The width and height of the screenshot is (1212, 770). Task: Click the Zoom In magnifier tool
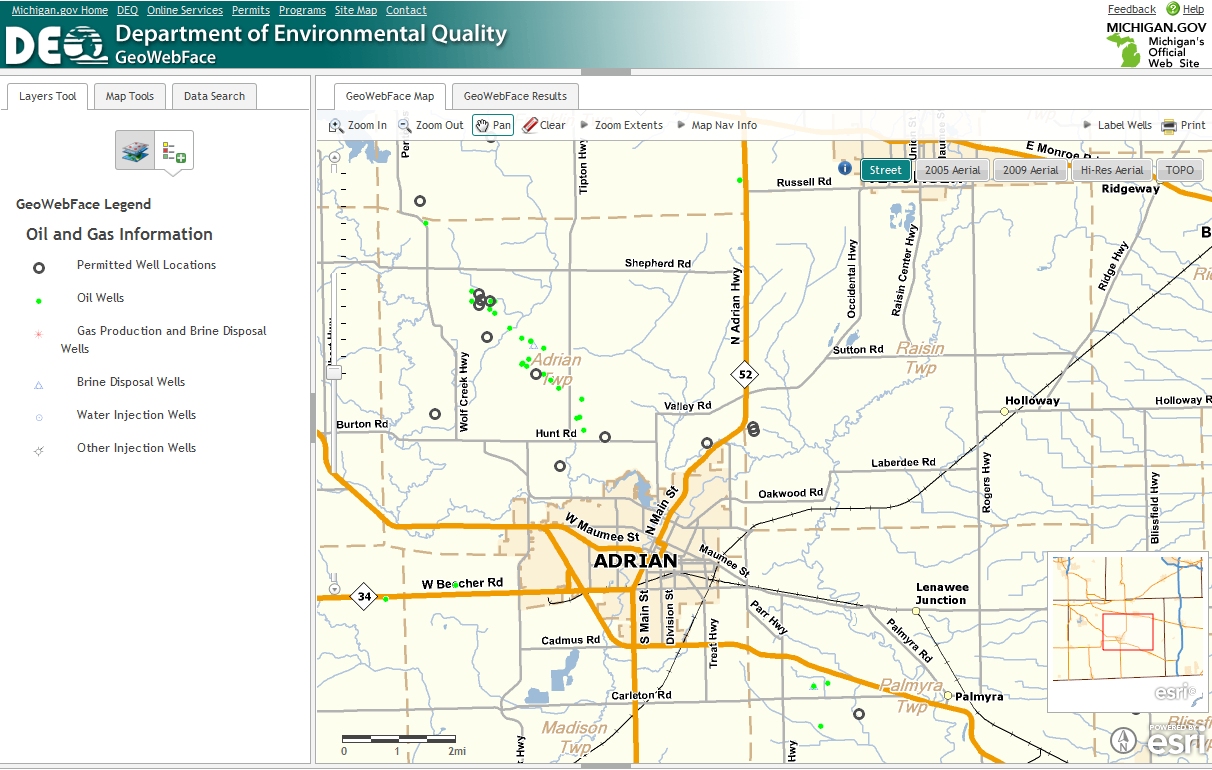(x=357, y=125)
